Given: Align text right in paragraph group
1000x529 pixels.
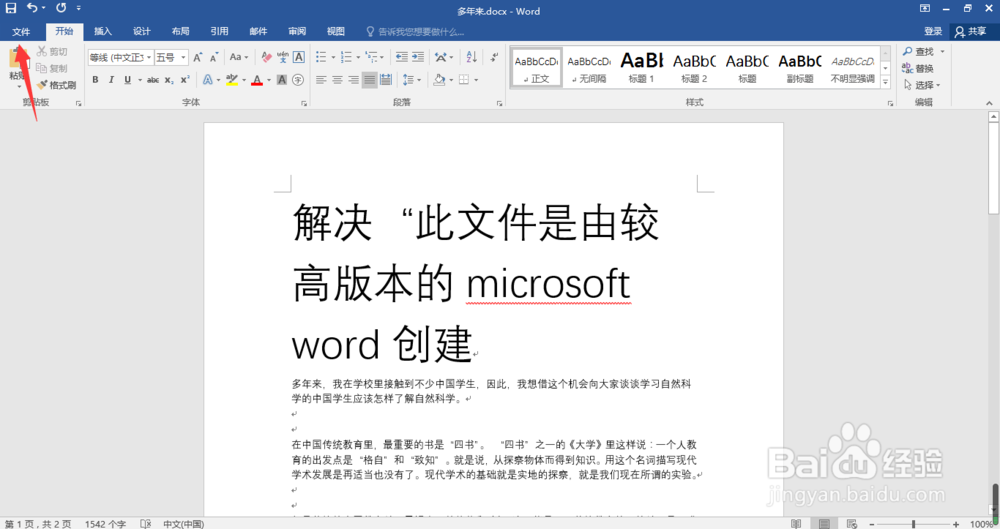Looking at the screenshot, I should click(353, 80).
